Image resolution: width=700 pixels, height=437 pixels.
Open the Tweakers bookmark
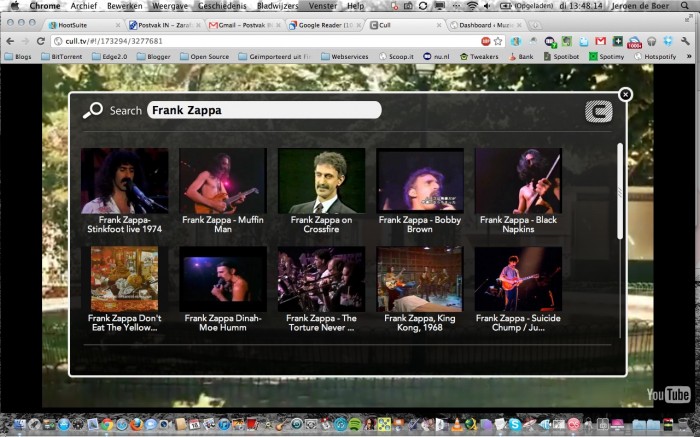479,57
